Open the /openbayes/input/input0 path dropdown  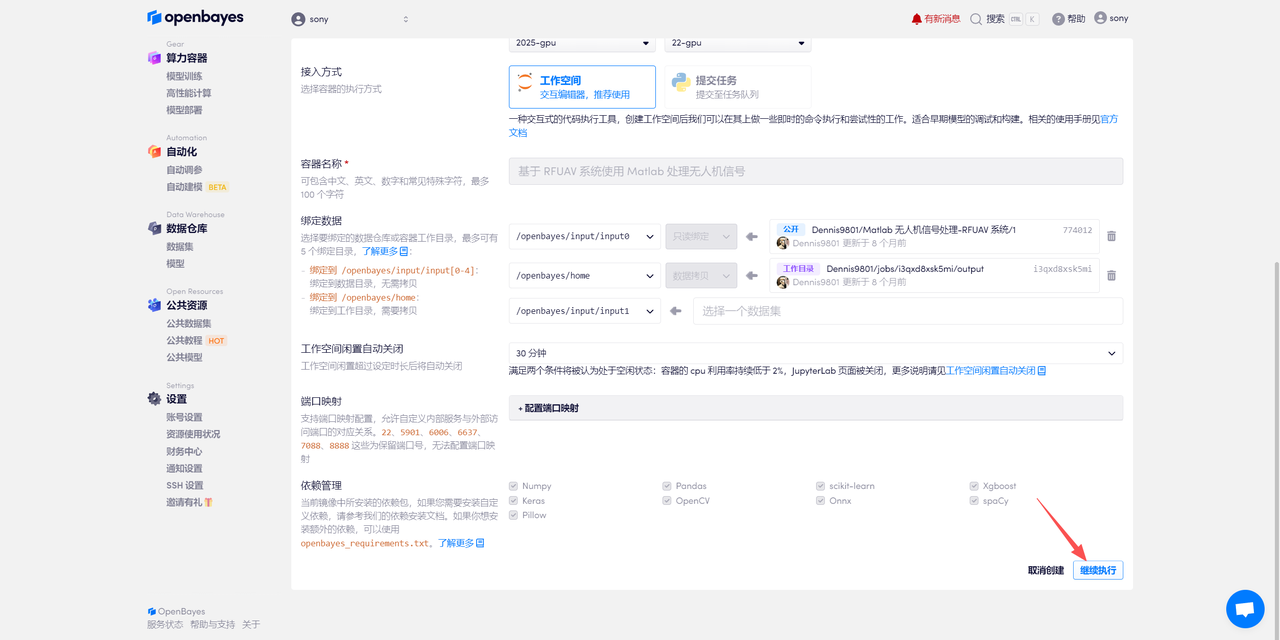click(x=585, y=237)
